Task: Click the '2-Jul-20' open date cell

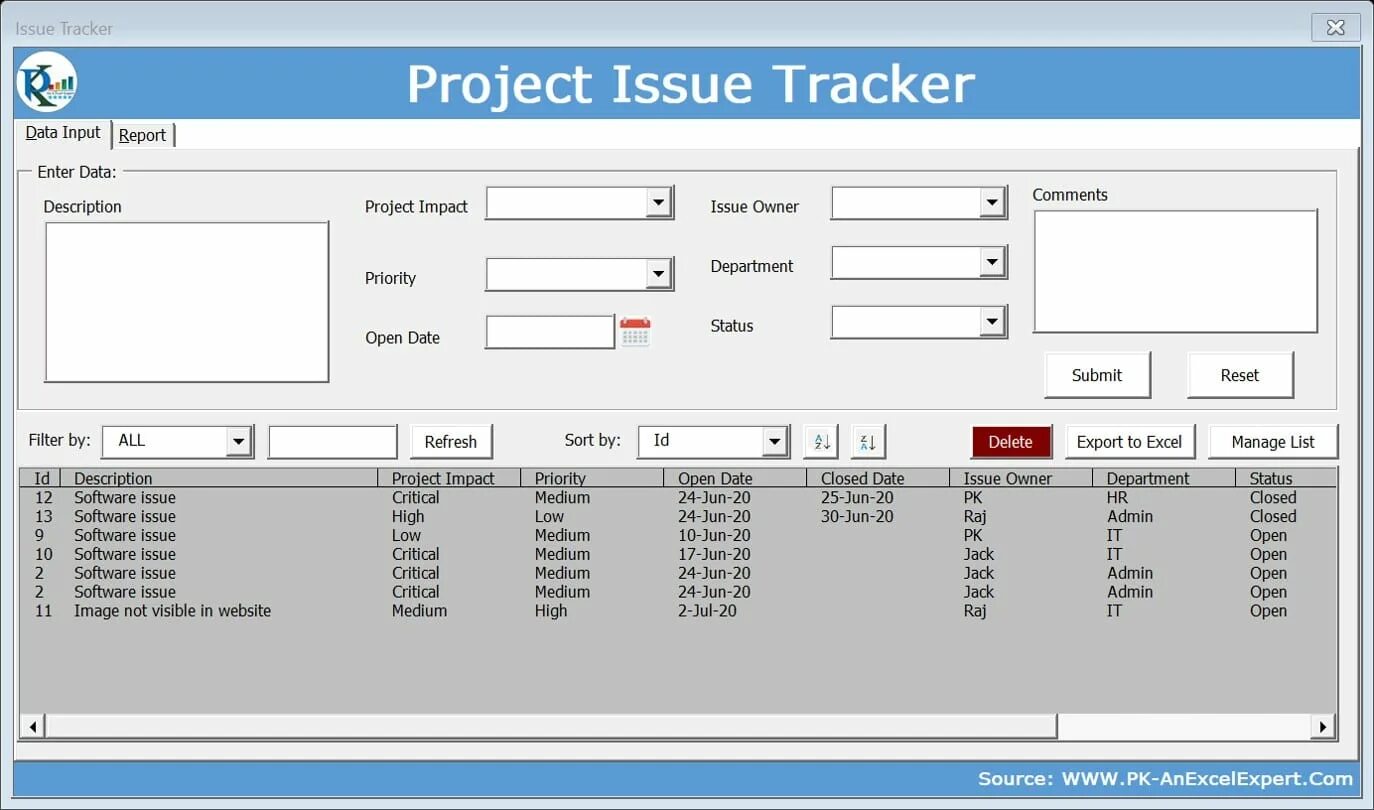Action: [707, 611]
